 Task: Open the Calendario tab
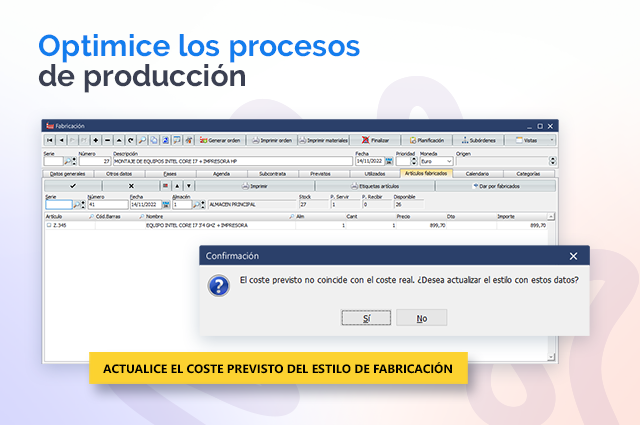click(477, 173)
